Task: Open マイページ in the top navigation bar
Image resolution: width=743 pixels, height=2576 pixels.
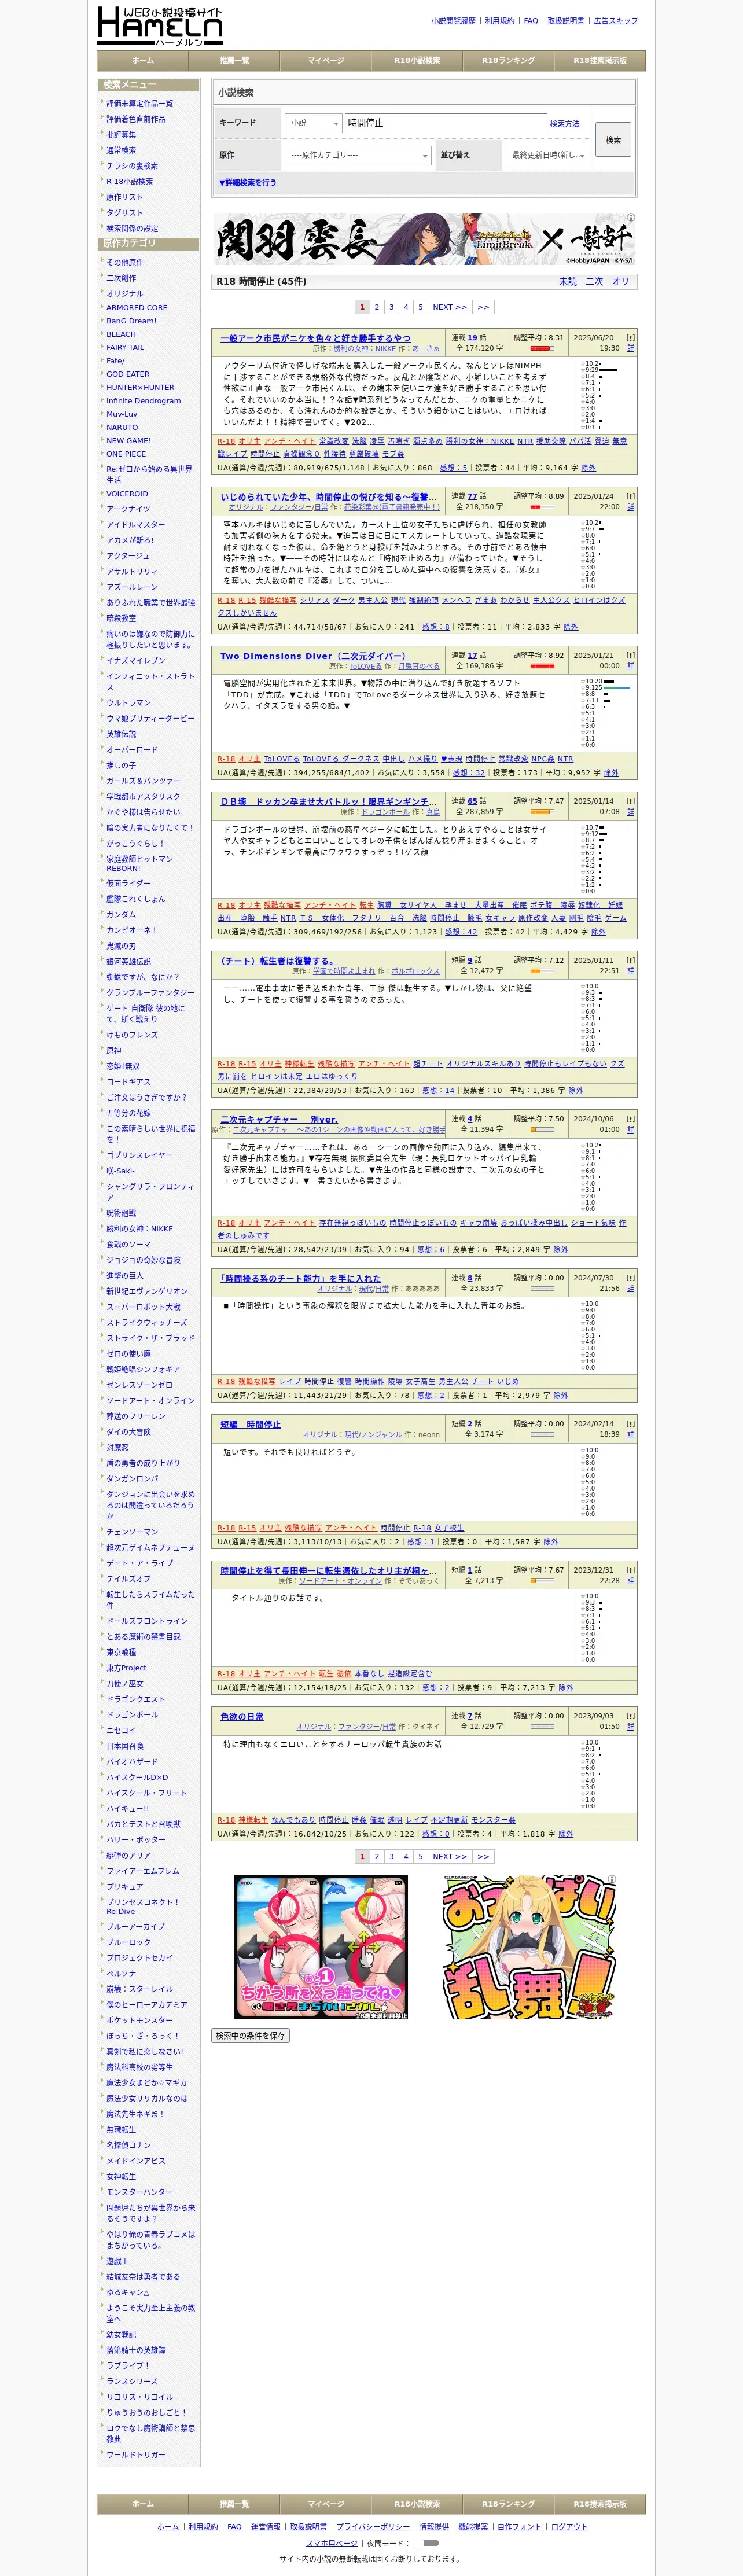Action: tap(325, 61)
